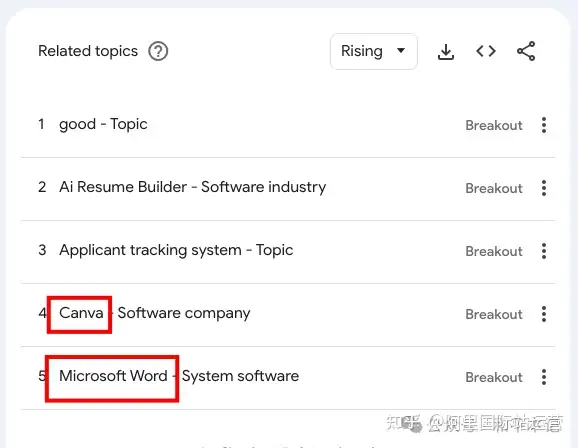578x448 pixels.
Task: Open Microsoft Word - System software topic
Action: pos(179,376)
